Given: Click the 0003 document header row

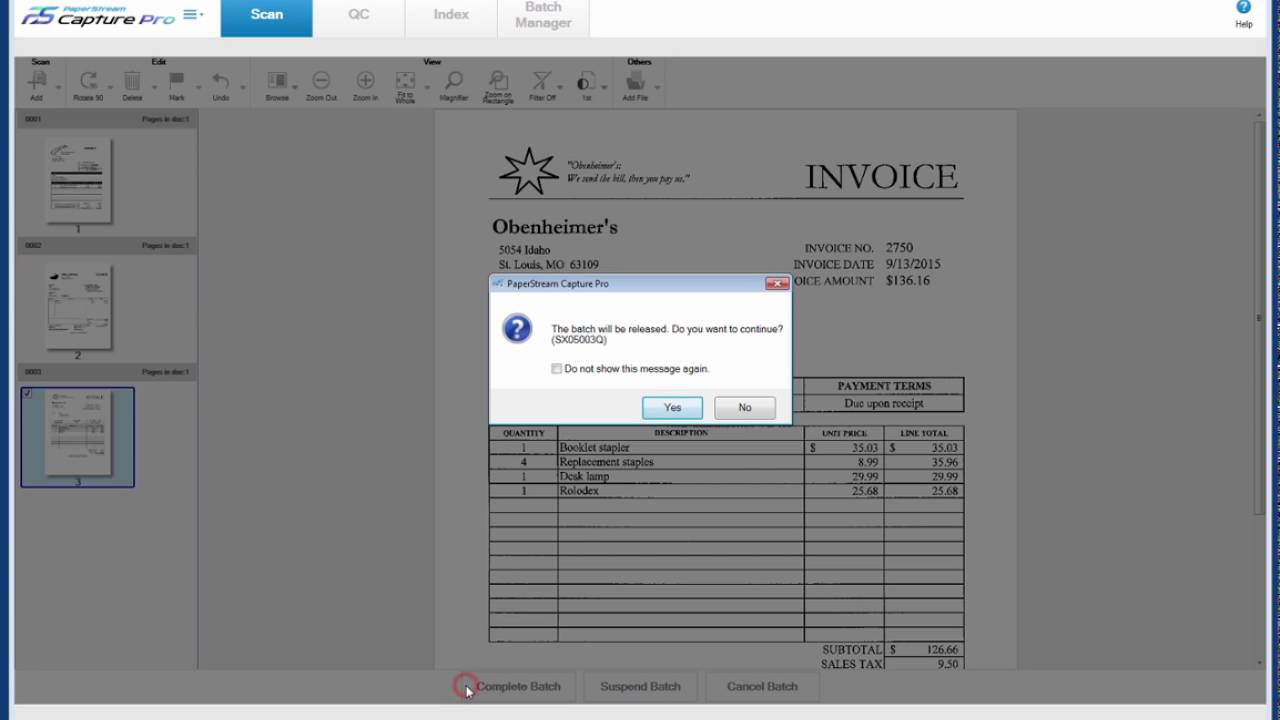Looking at the screenshot, I should (x=106, y=371).
